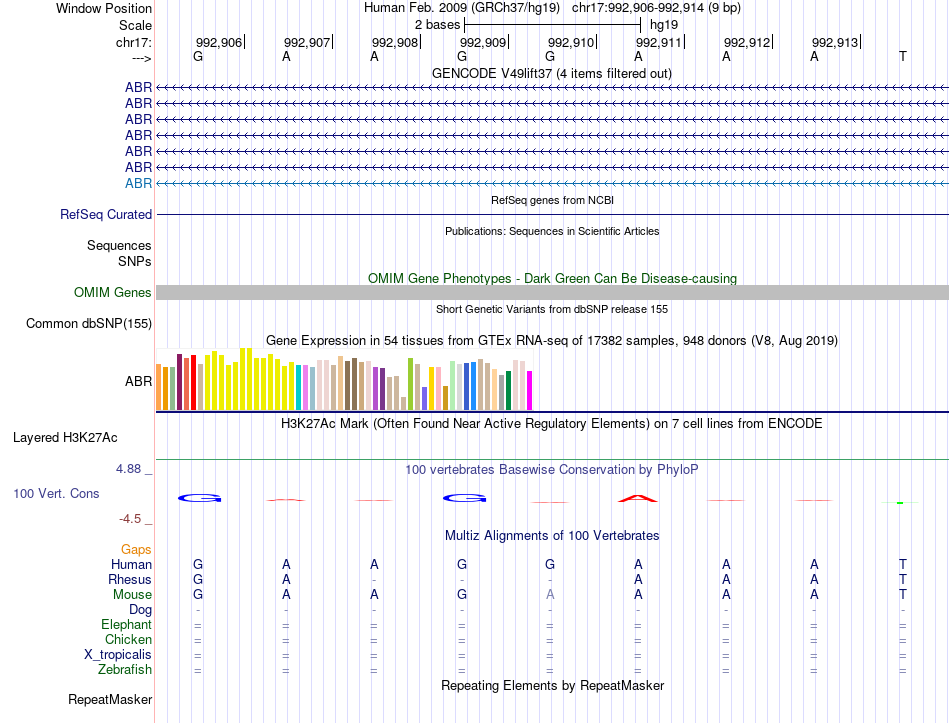The image size is (950, 723).
Task: Click the 4.88 PhyloP upper scale value
Action: tap(128, 468)
